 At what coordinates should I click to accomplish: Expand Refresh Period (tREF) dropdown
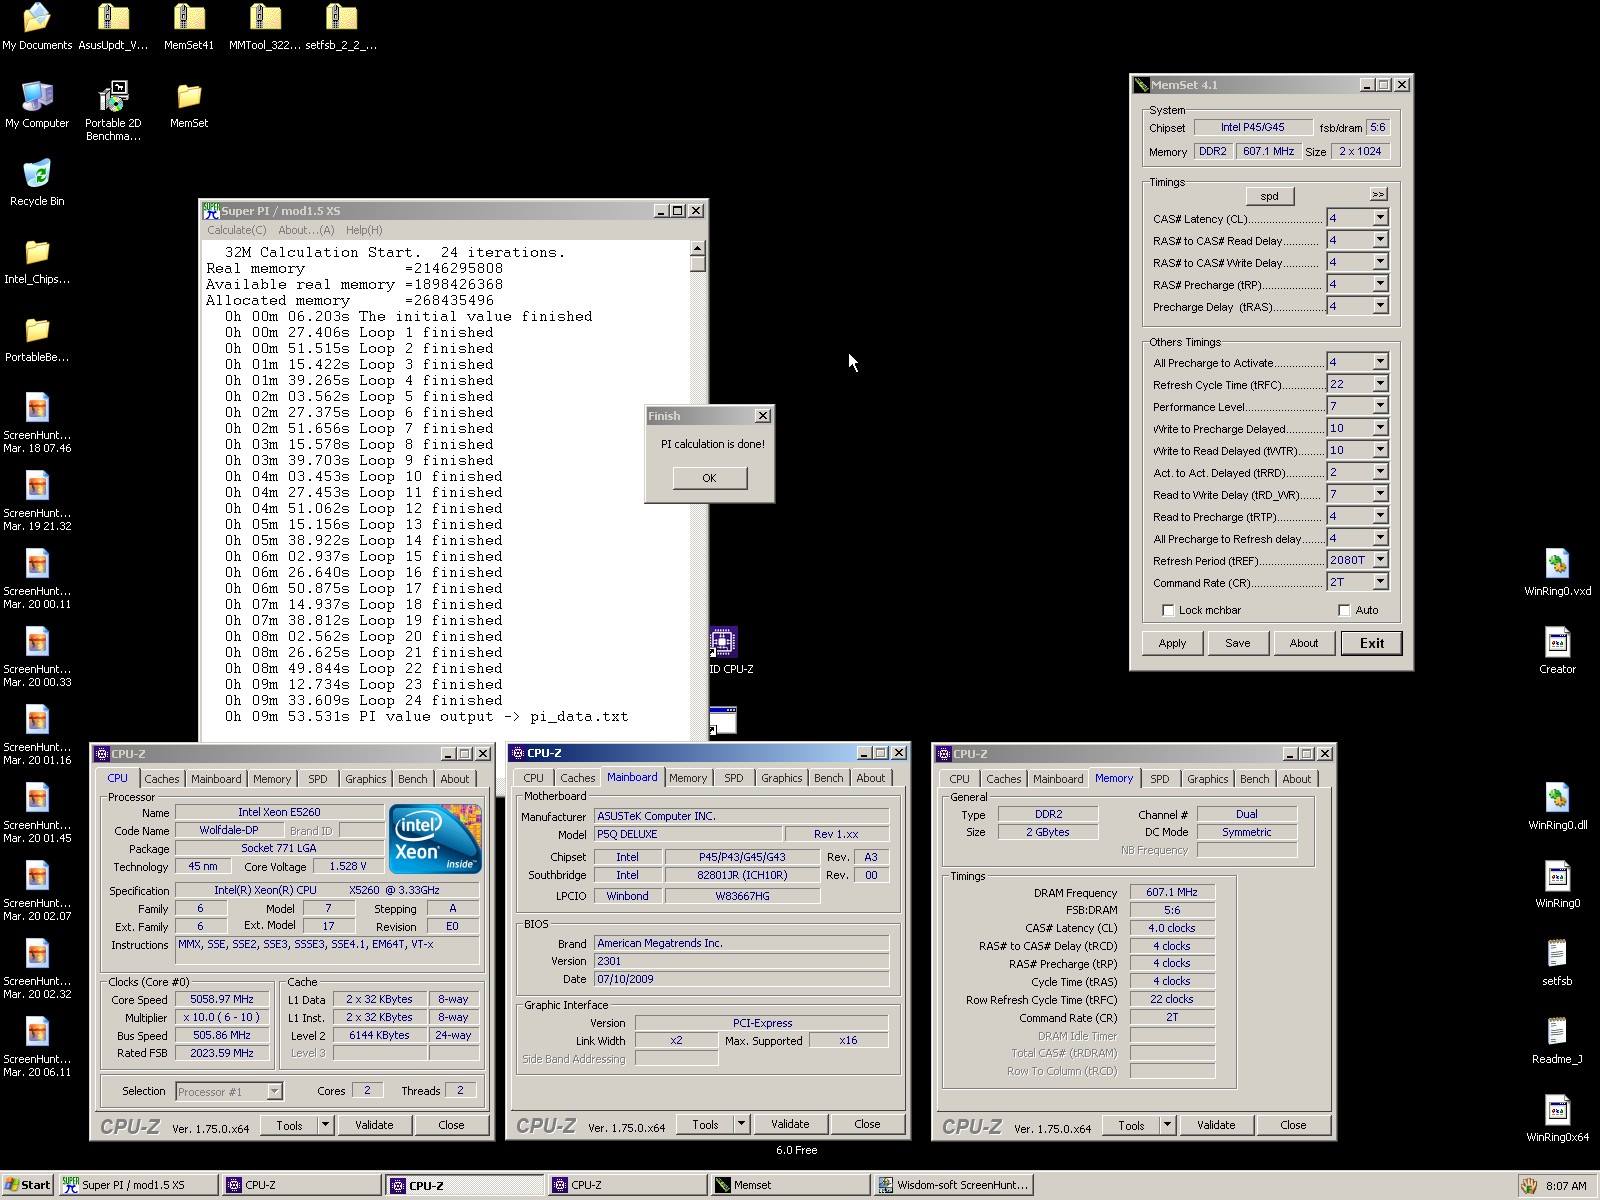click(1380, 560)
